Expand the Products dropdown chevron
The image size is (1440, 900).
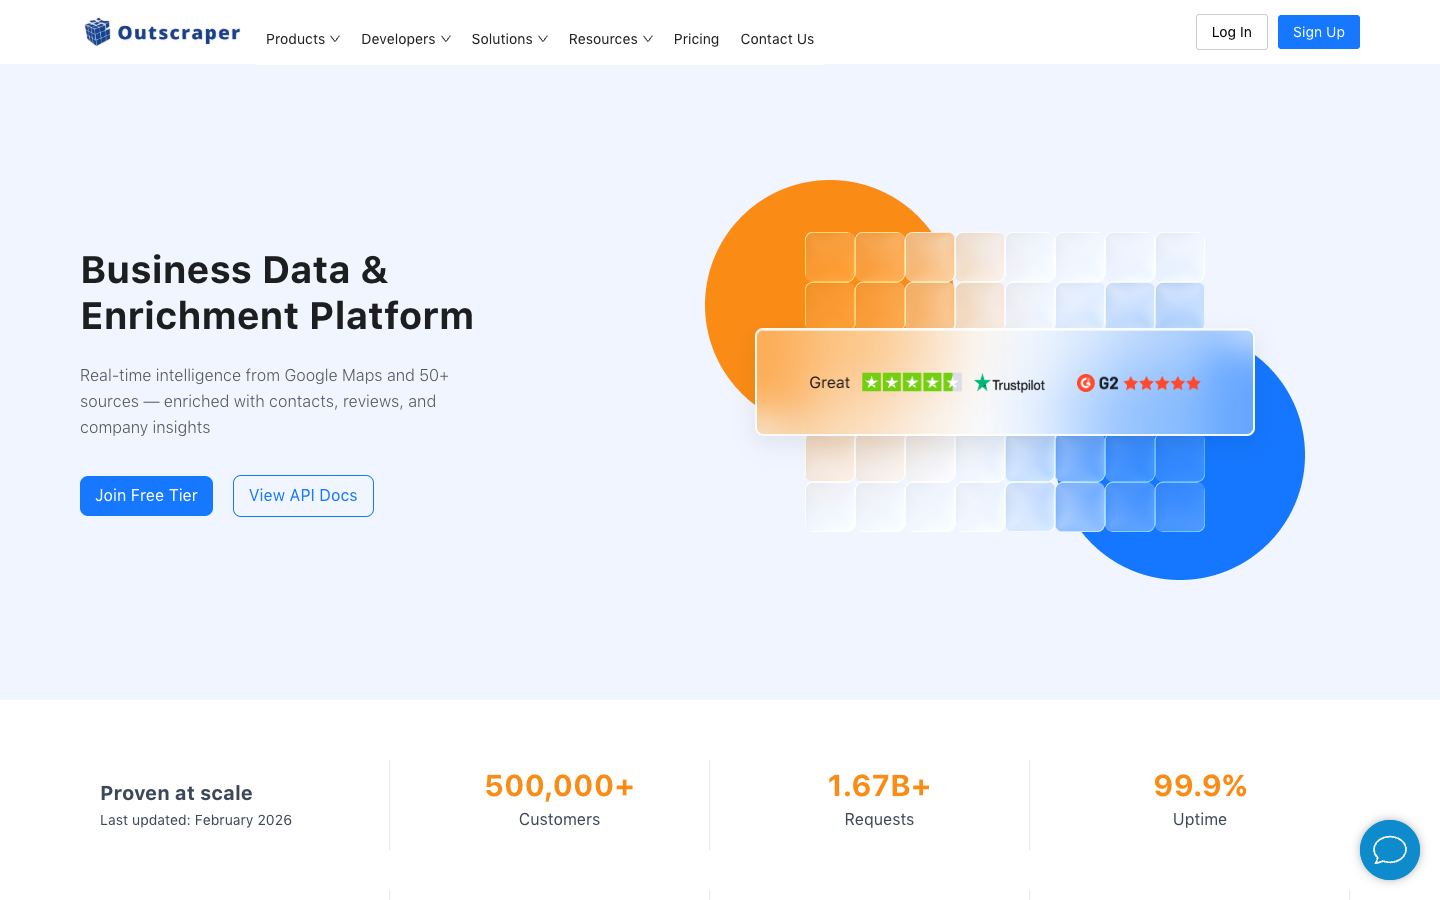pos(335,39)
